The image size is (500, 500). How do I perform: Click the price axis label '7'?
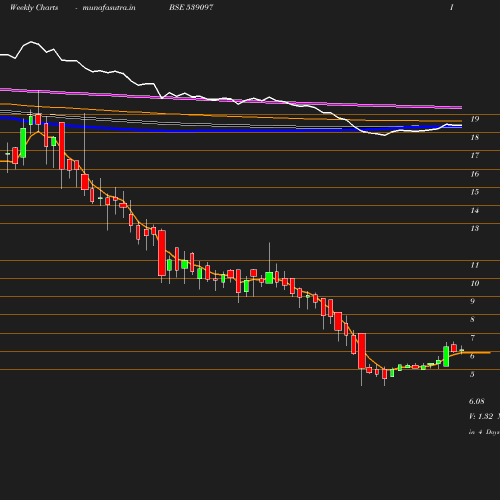(473, 338)
